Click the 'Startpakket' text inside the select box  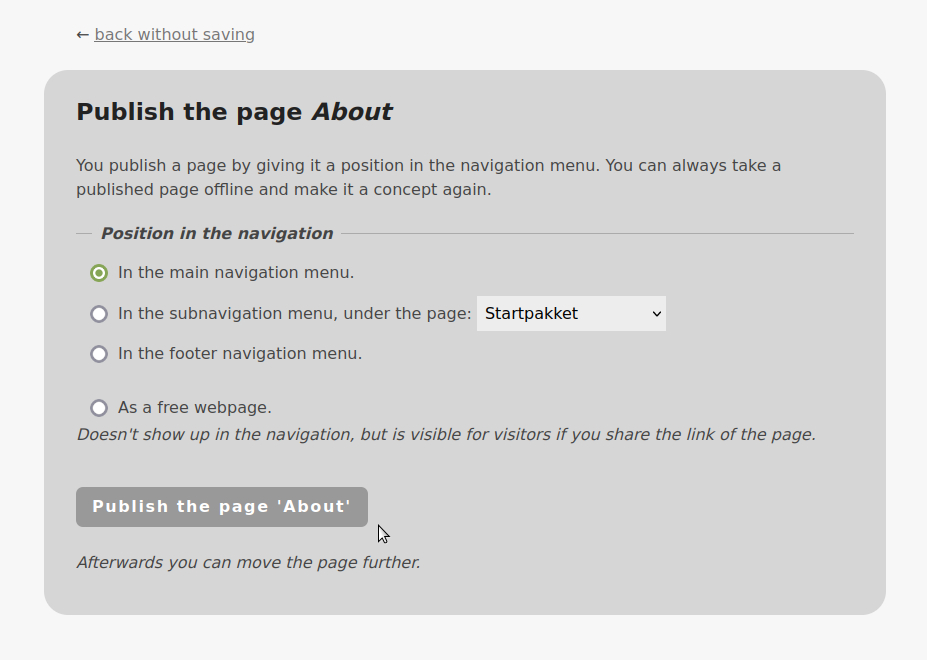coord(531,314)
